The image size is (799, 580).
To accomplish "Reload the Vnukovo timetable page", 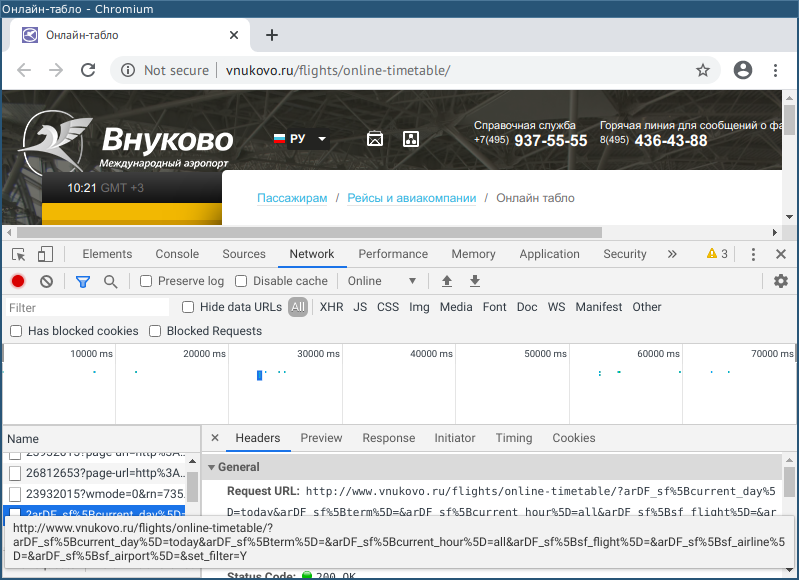I will [x=88, y=70].
